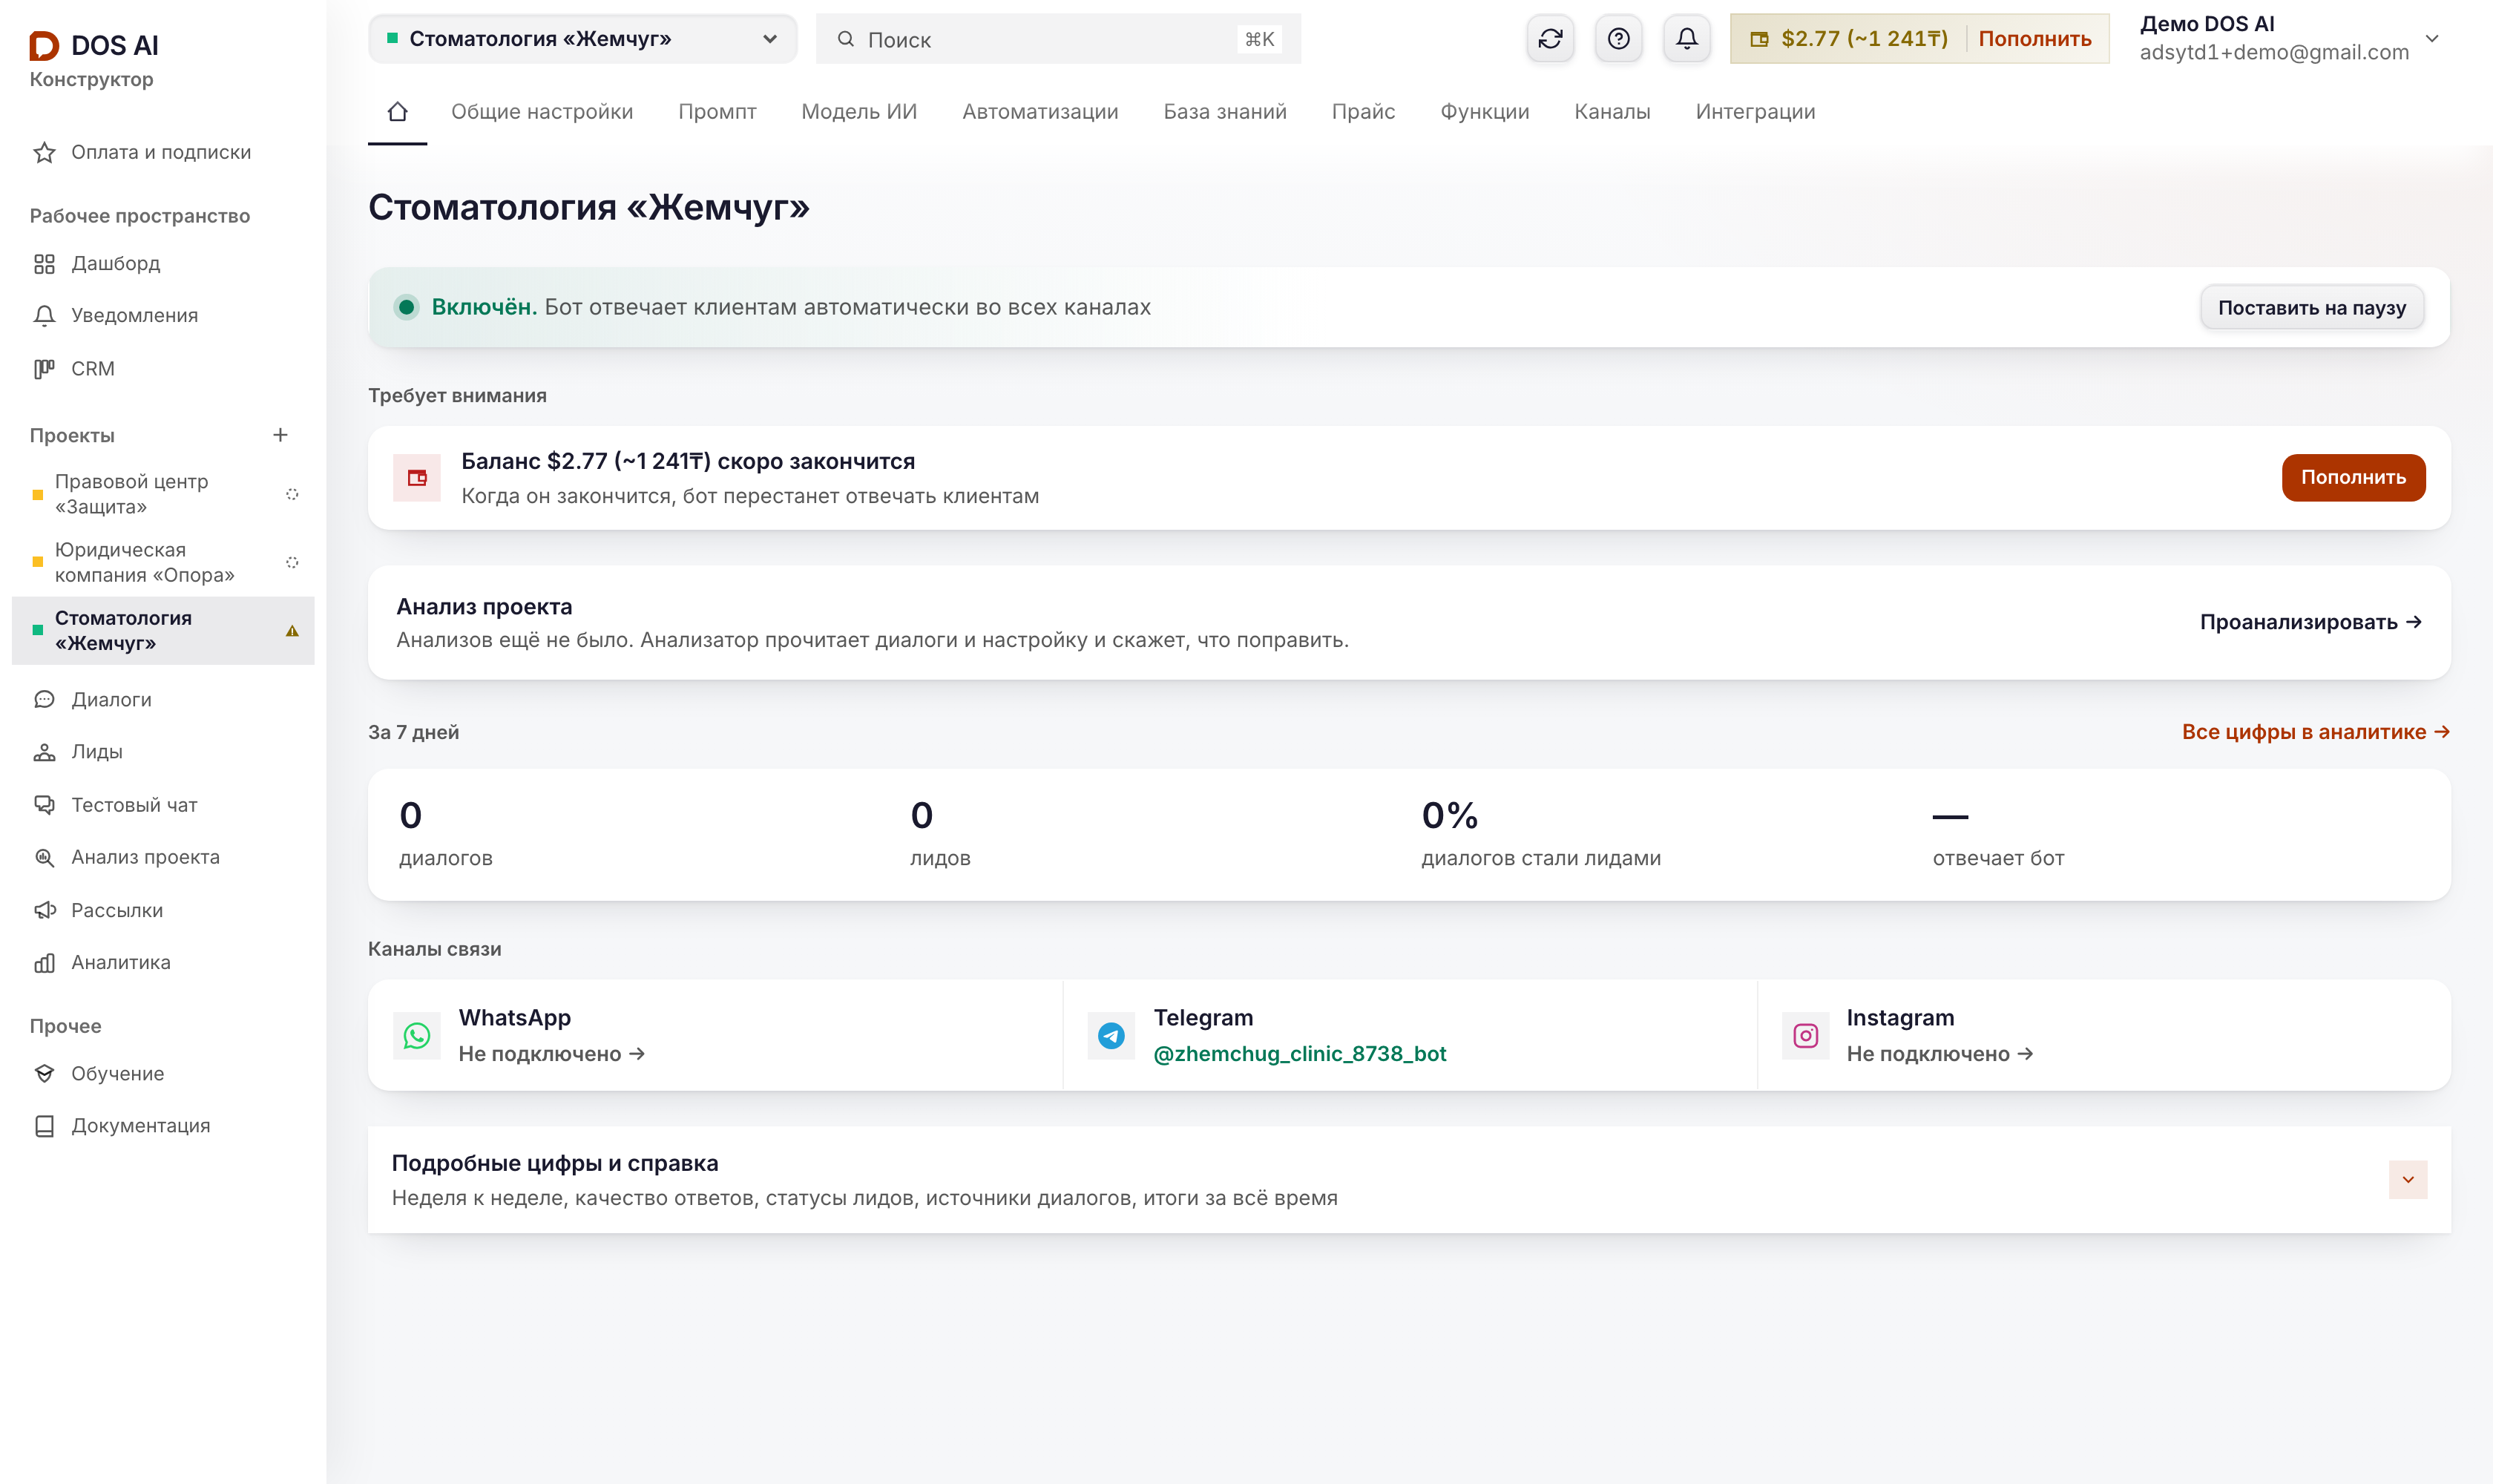2493x1484 pixels.
Task: Open @zhemchug_clinic_8738_bot Telegram link
Action: click(1299, 1054)
